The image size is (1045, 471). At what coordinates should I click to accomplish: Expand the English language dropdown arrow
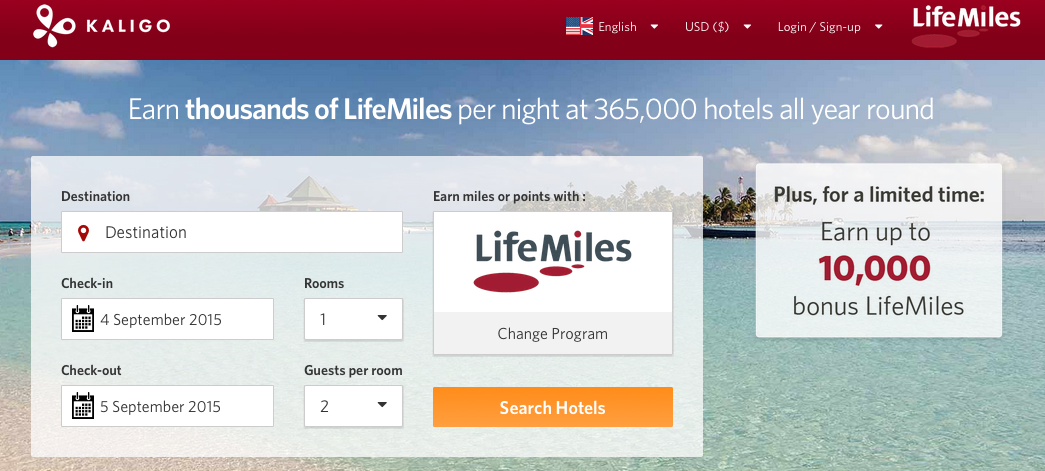point(654,27)
